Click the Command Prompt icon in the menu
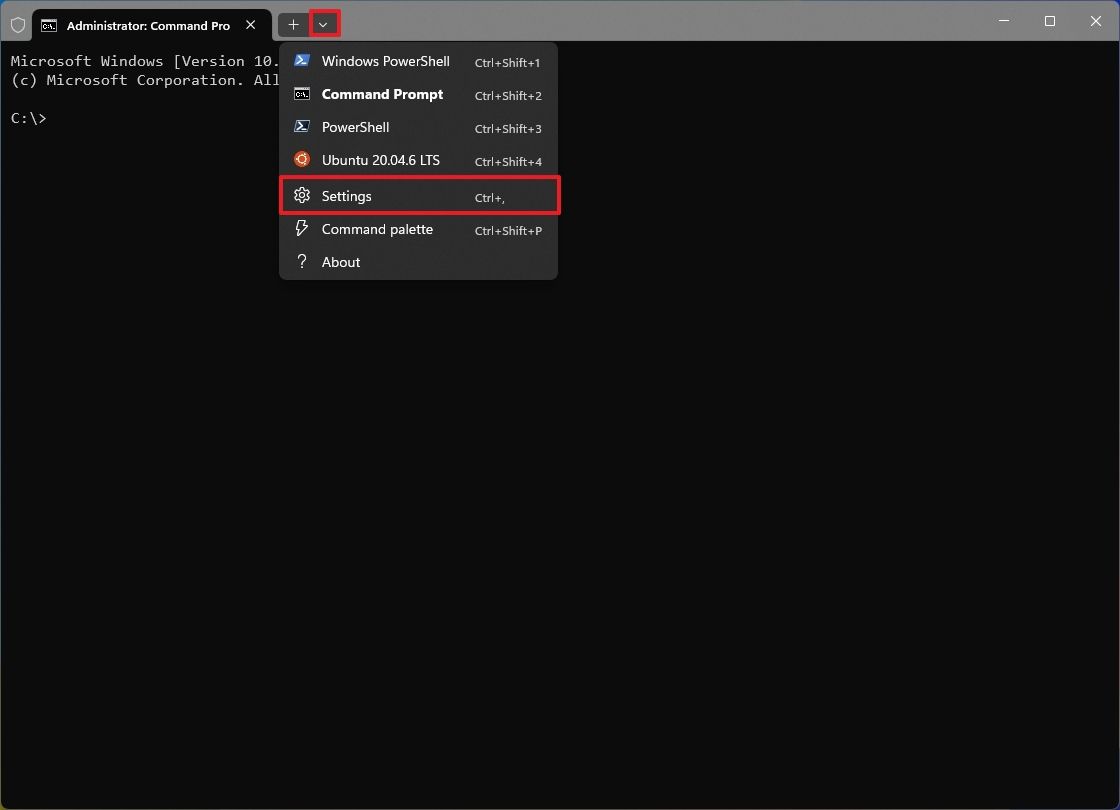 pos(302,94)
